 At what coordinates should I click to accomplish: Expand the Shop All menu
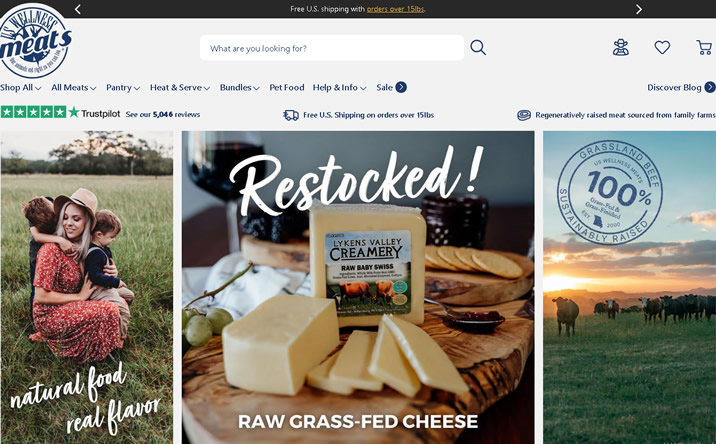click(21, 87)
